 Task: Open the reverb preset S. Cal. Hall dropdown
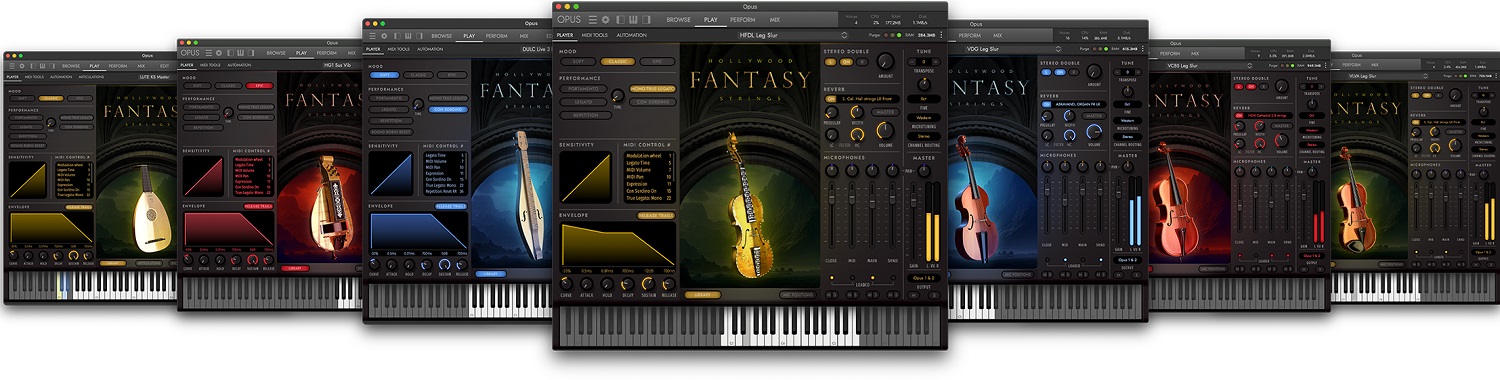[868, 99]
